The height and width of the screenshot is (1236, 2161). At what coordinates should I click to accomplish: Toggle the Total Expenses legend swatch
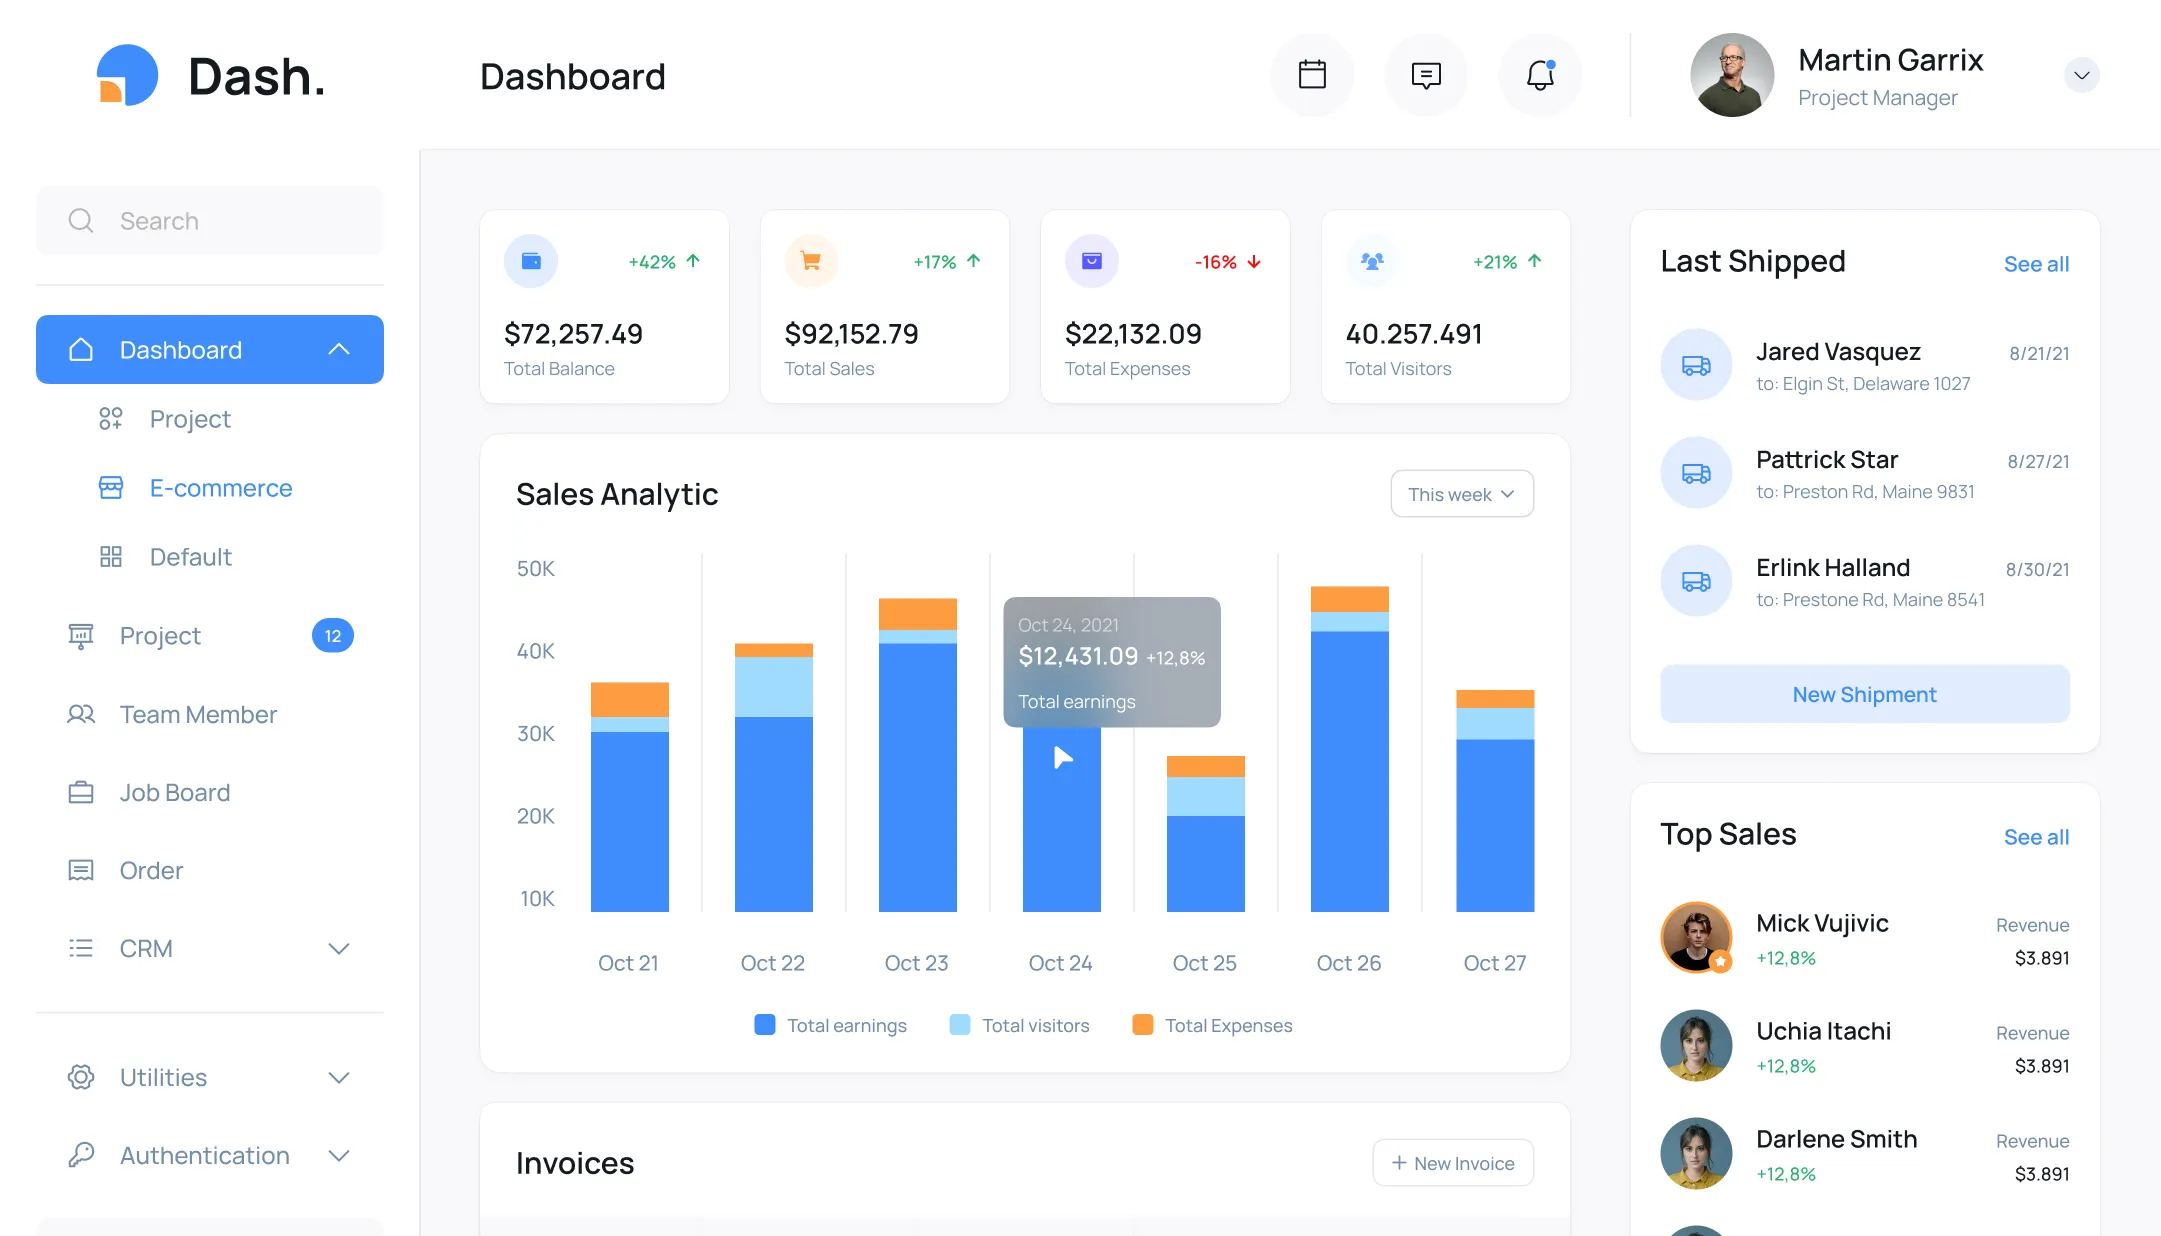[1143, 1025]
